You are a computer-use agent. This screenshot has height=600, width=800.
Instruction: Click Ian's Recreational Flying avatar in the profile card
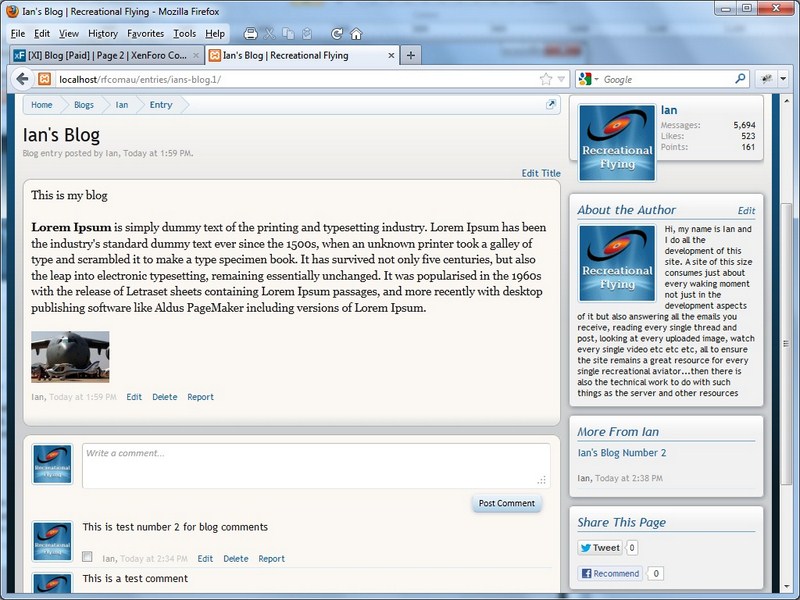[x=617, y=143]
